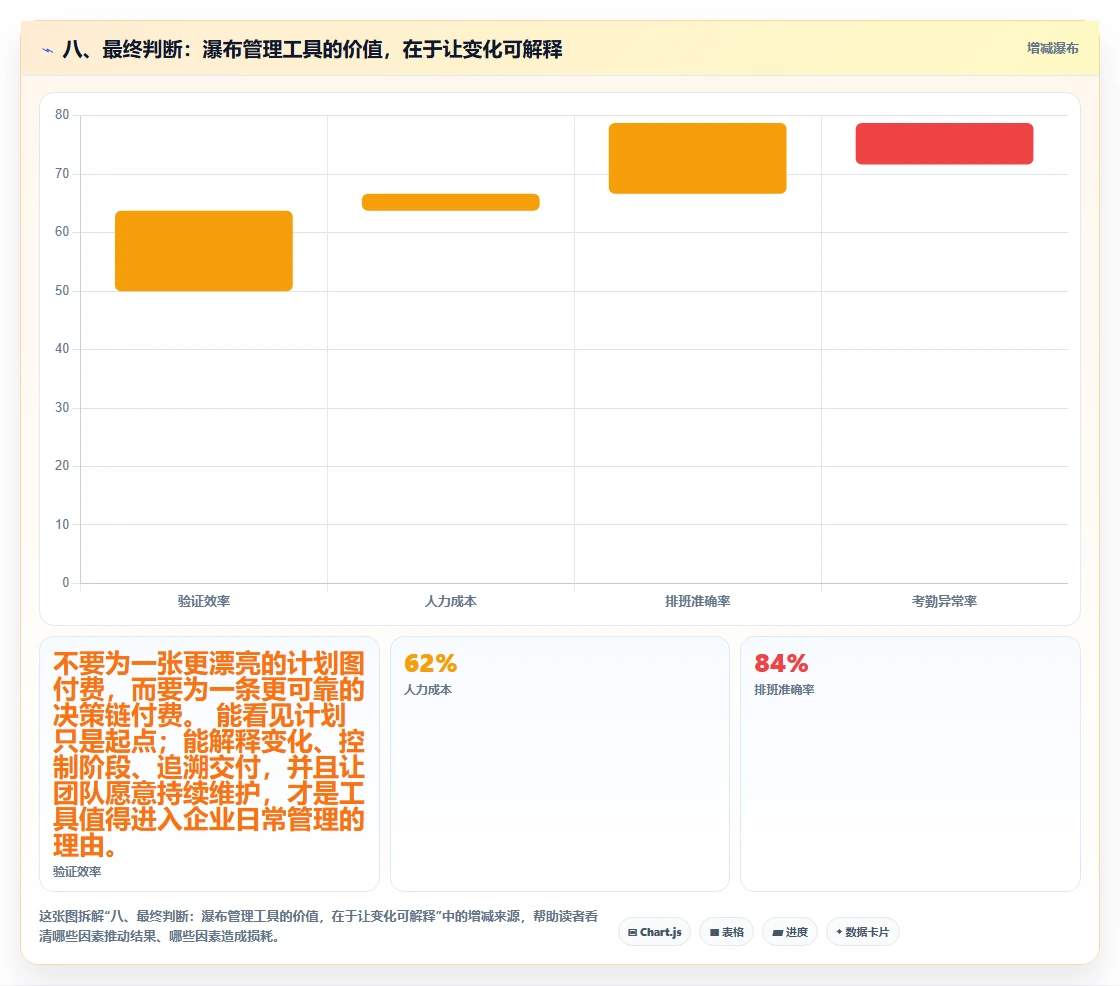This screenshot has width=1120, height=986.
Task: Click the 验证效率 x-axis label
Action: coord(204,602)
